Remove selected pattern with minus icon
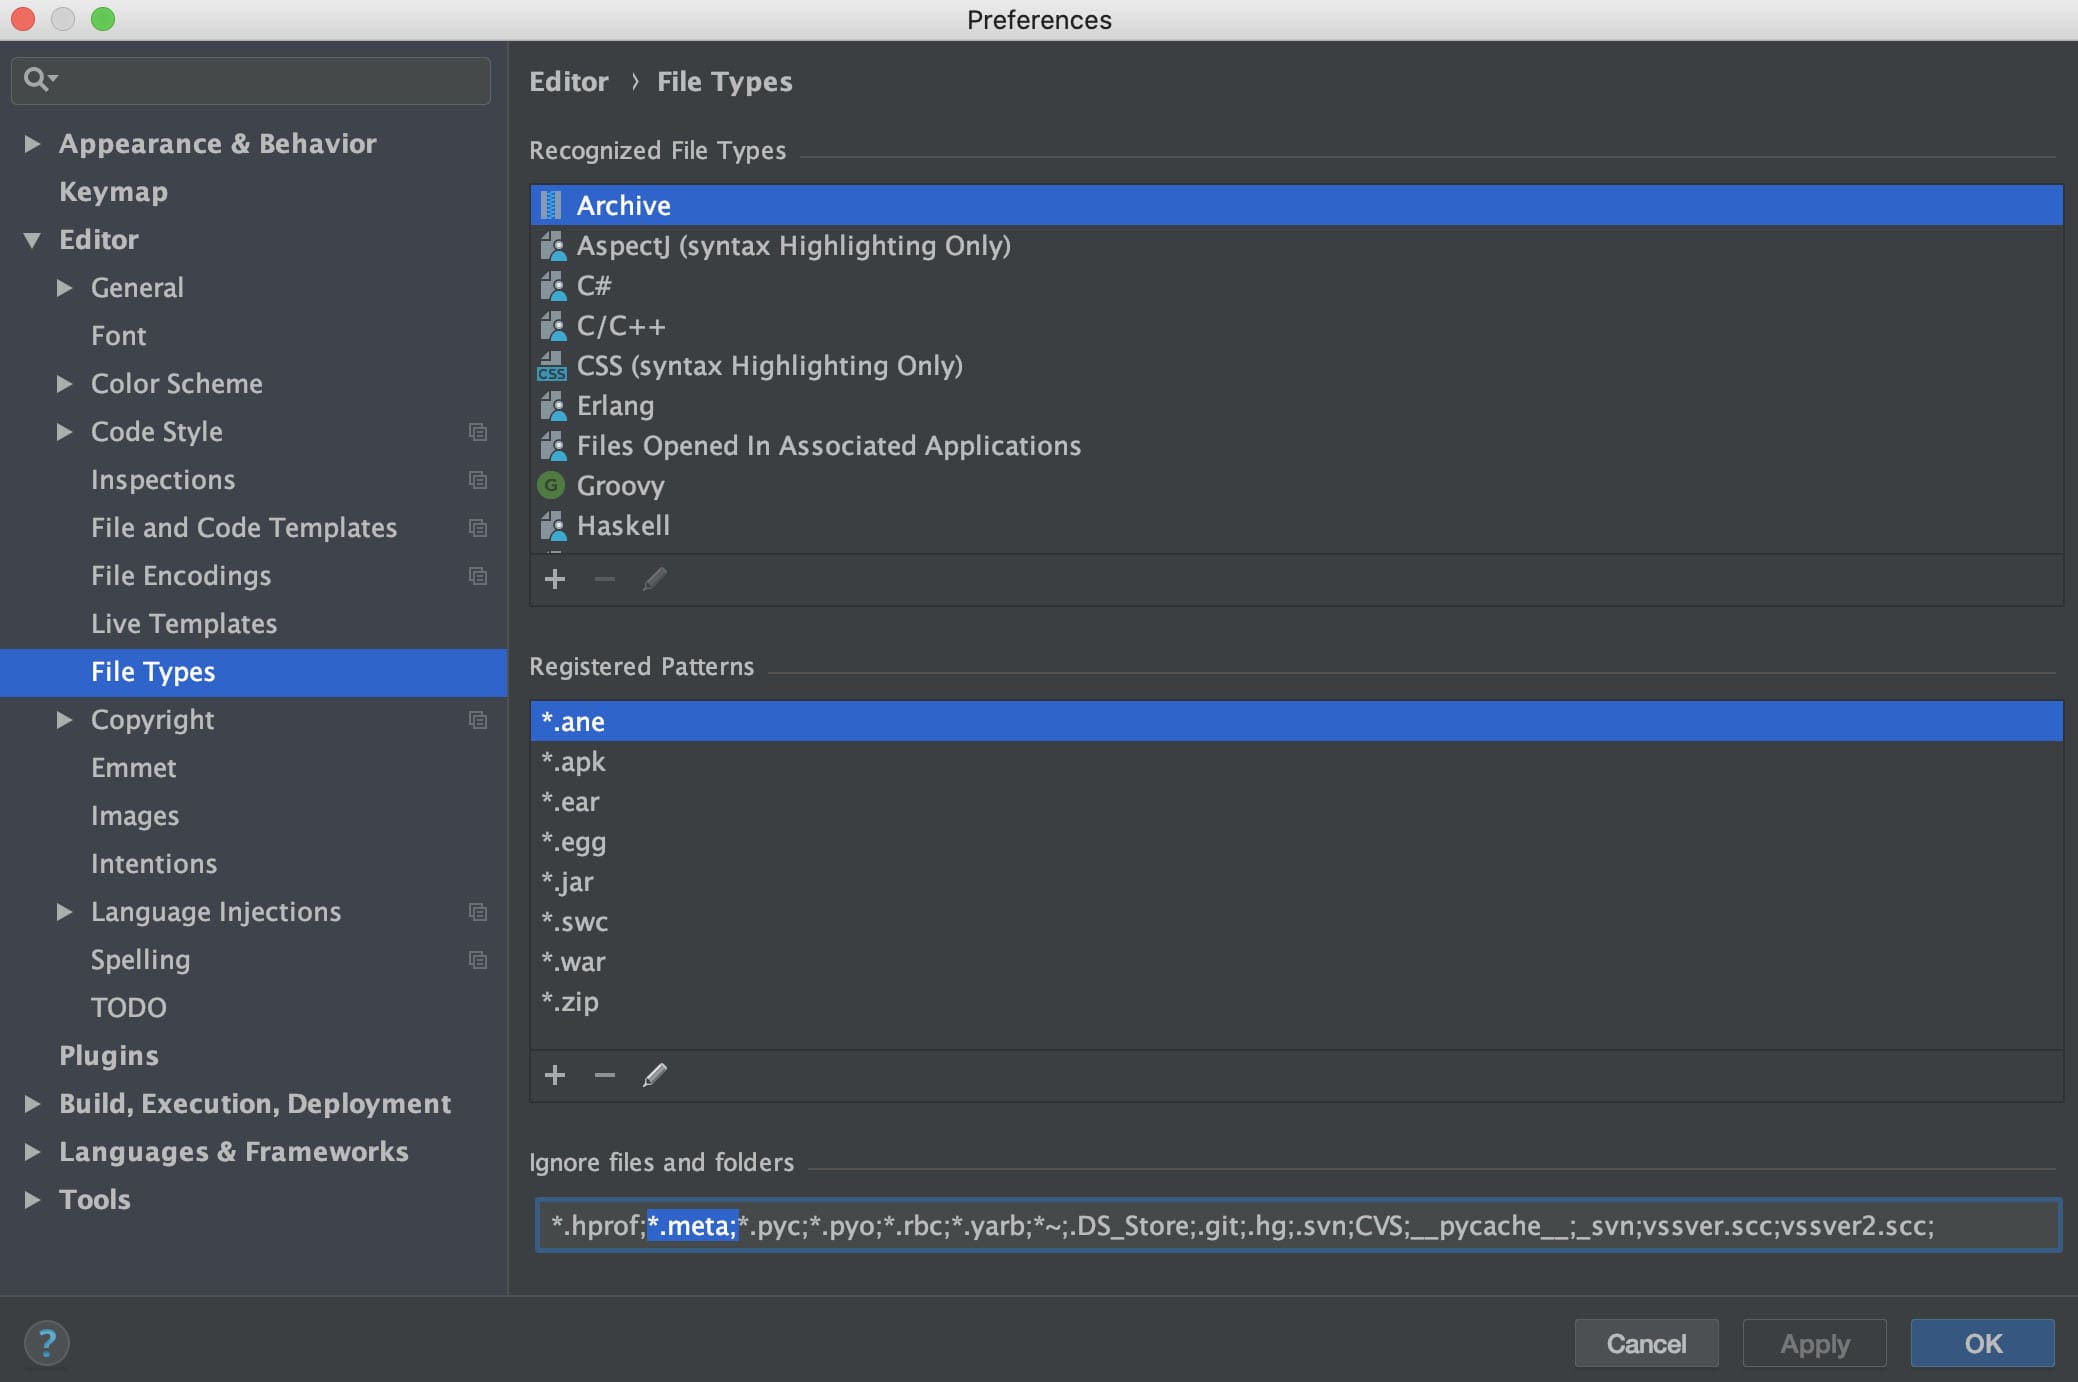Image resolution: width=2078 pixels, height=1382 pixels. point(604,1075)
